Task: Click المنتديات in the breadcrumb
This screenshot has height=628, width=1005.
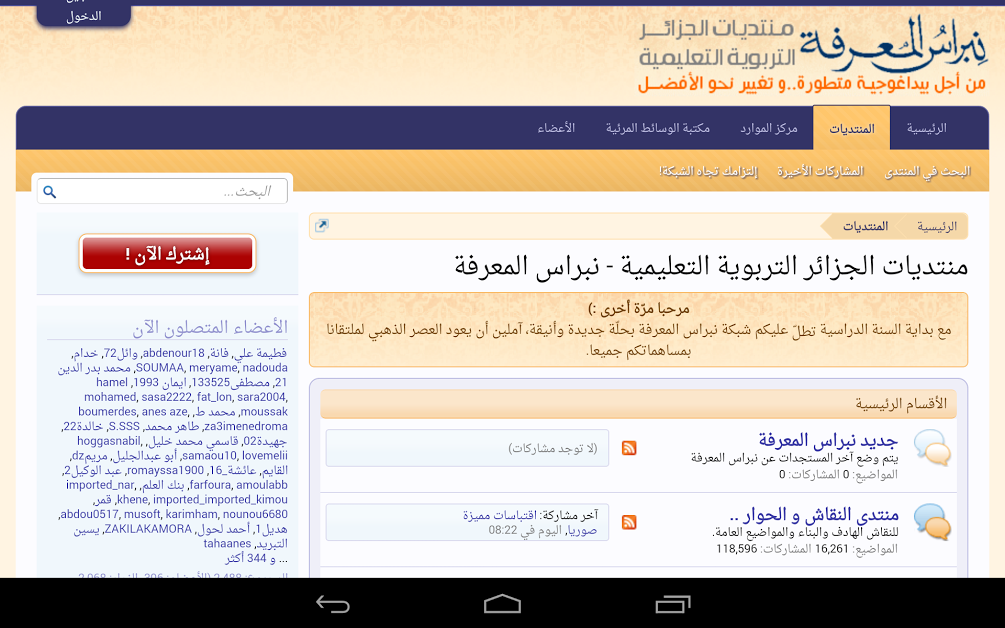Action: (x=865, y=226)
